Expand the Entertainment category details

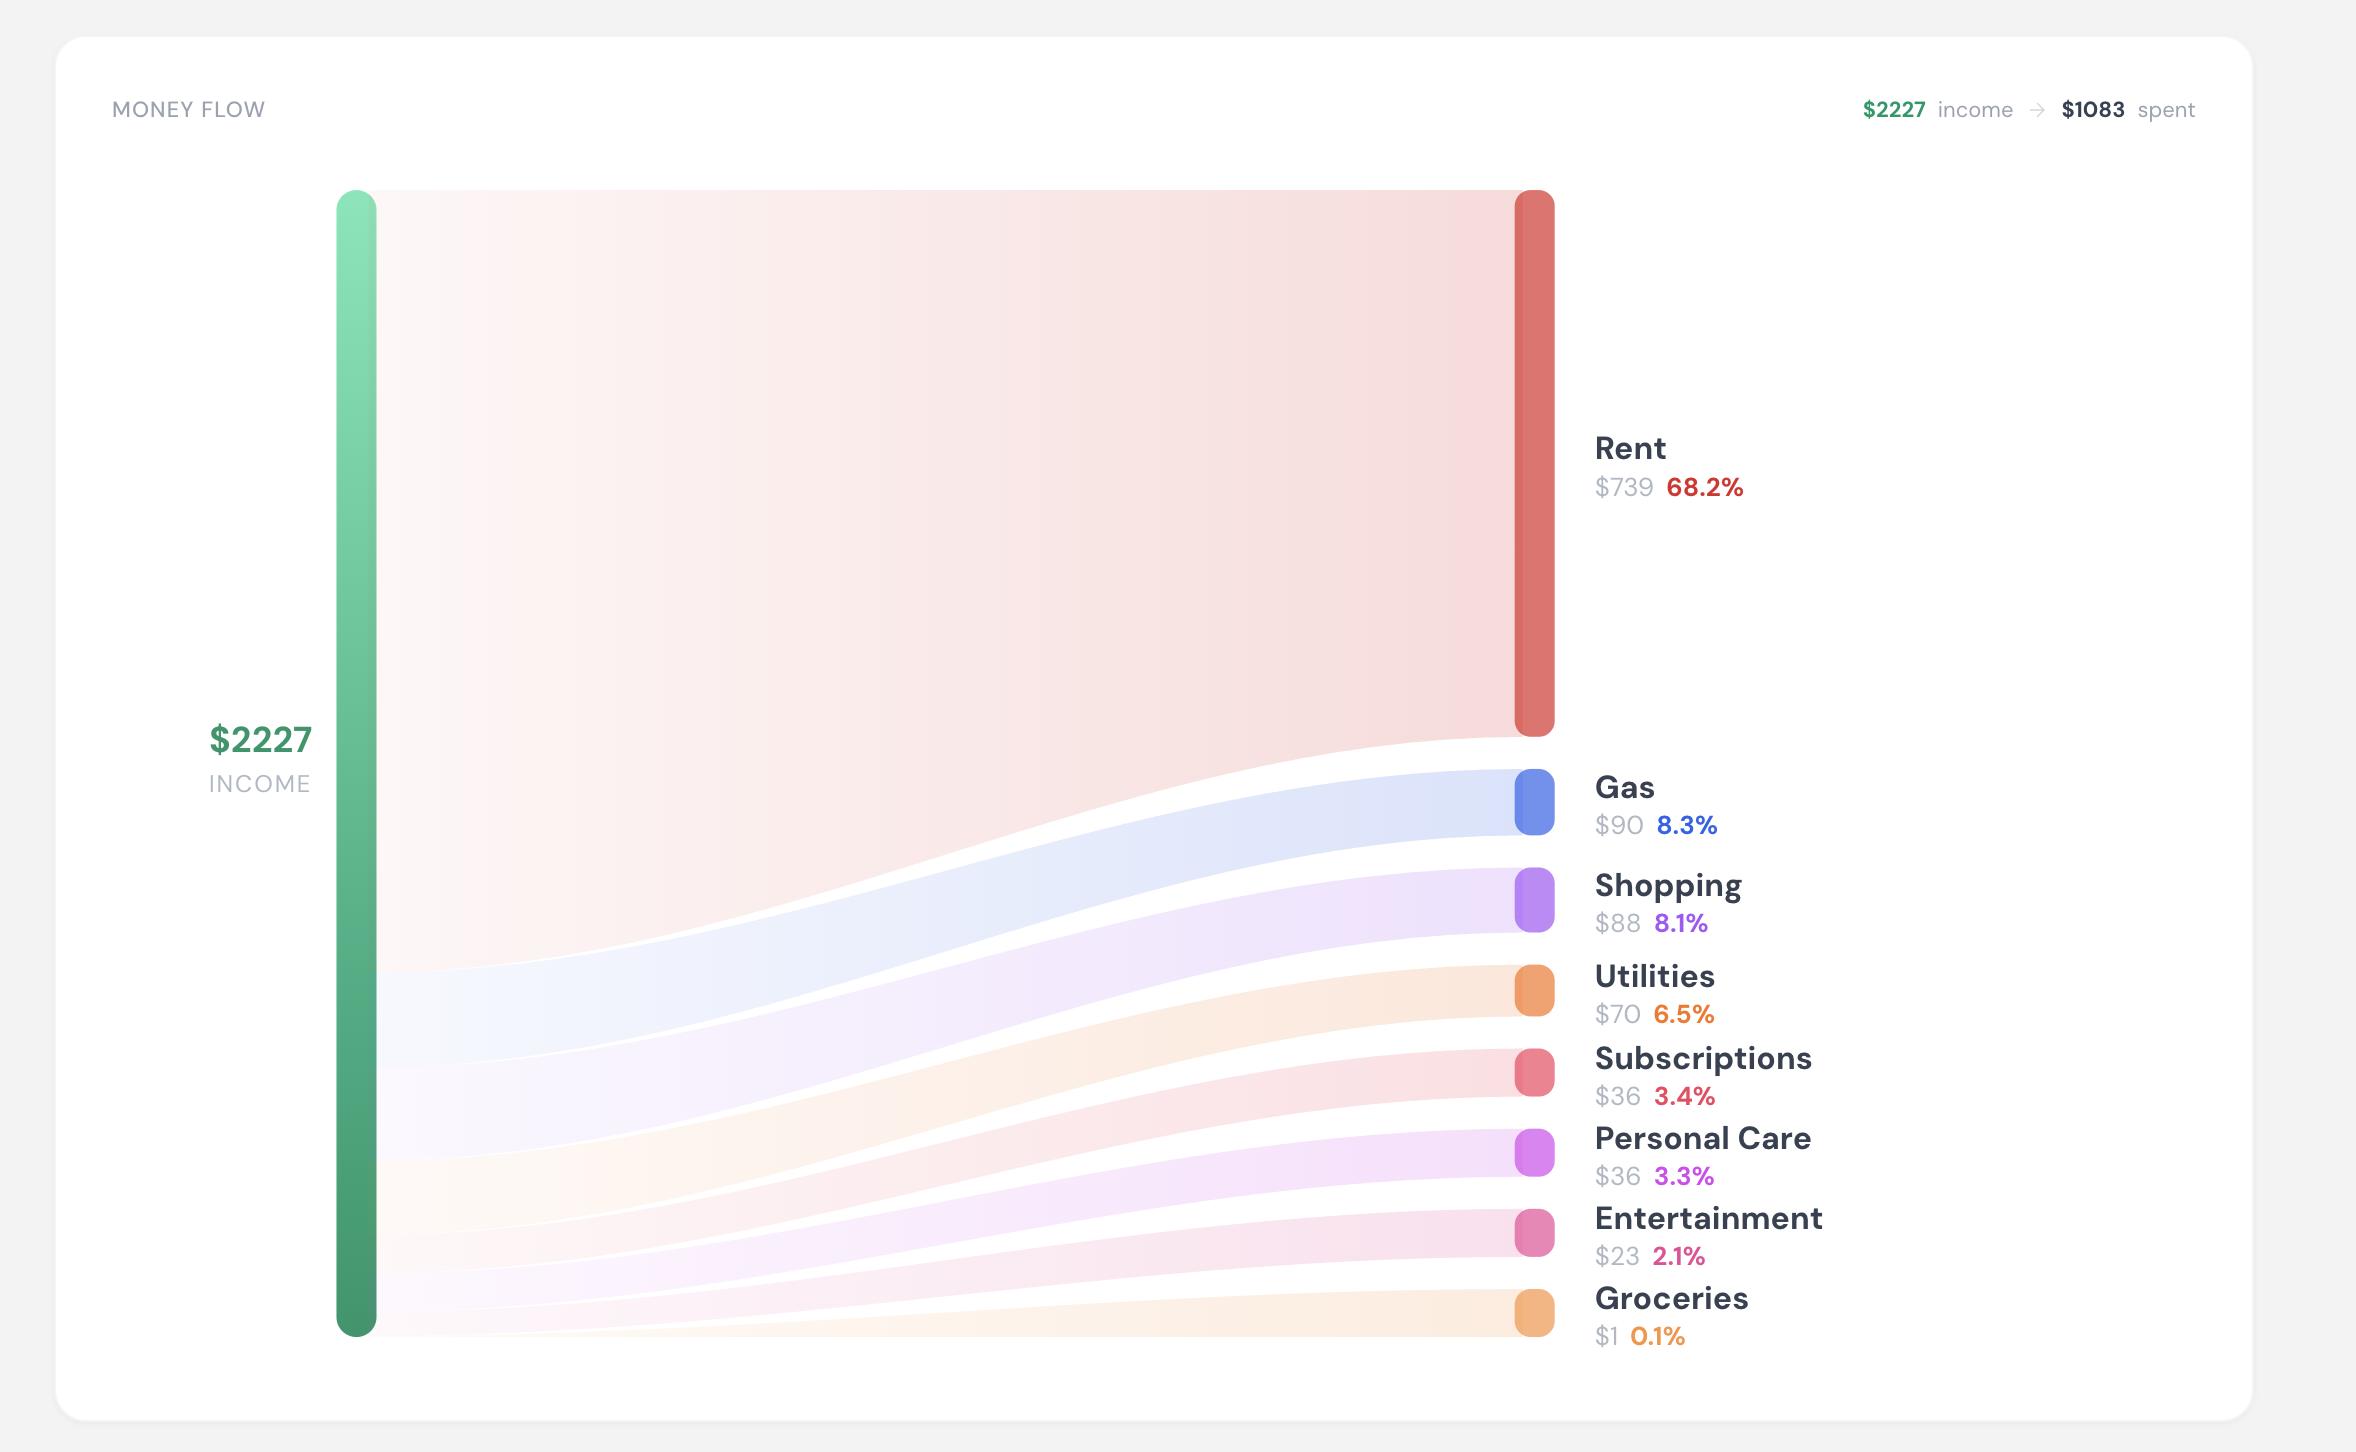pos(1709,1218)
